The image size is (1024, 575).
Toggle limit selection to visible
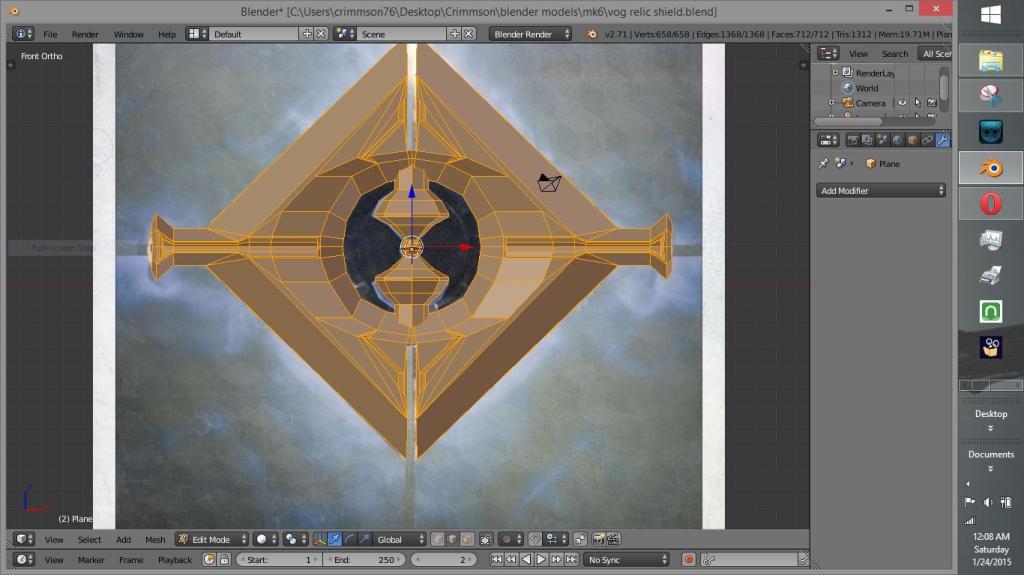[x=487, y=540]
